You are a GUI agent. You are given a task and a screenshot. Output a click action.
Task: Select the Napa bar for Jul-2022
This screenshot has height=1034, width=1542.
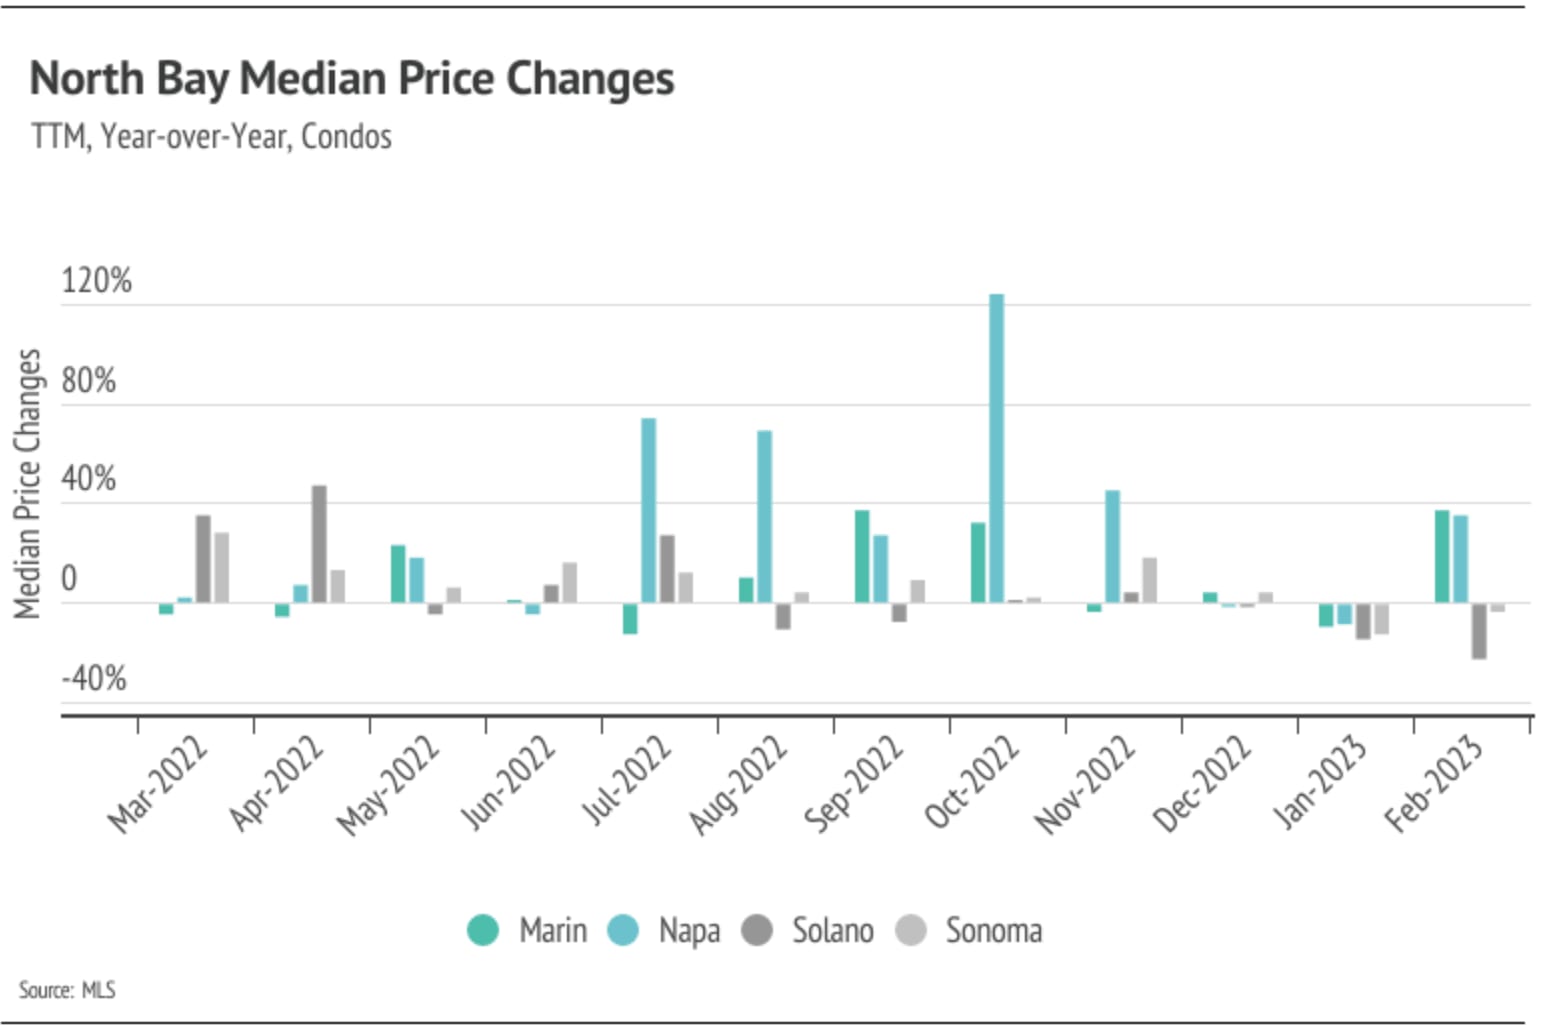tap(648, 510)
